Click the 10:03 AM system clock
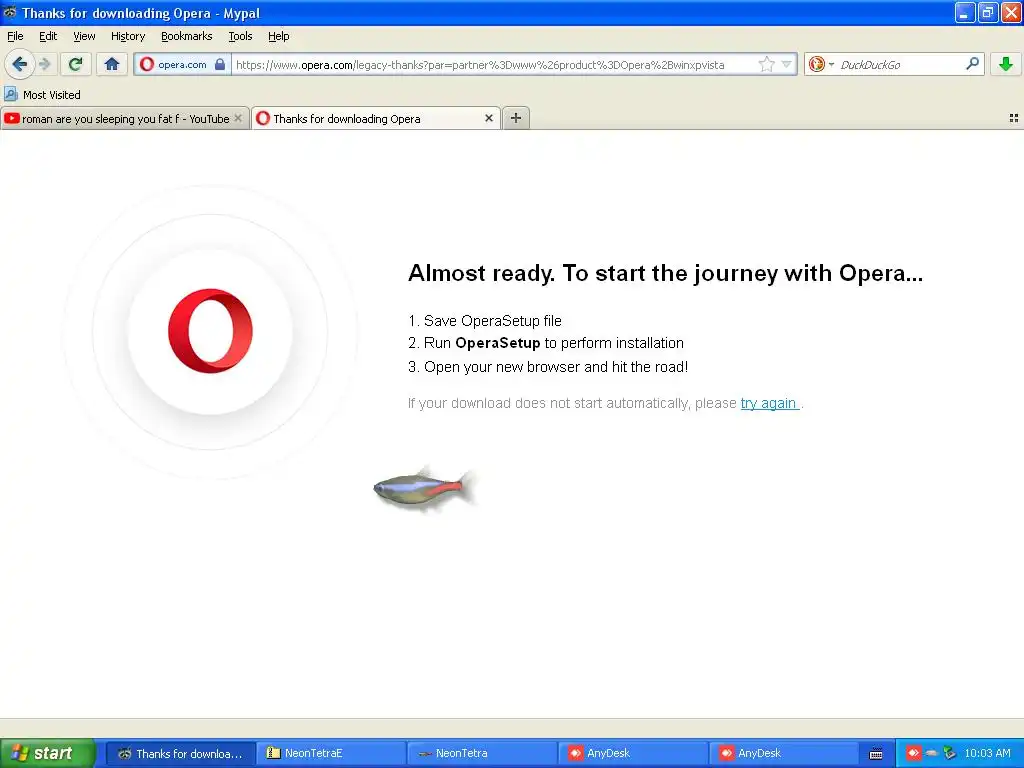 pyautogui.click(x=987, y=754)
